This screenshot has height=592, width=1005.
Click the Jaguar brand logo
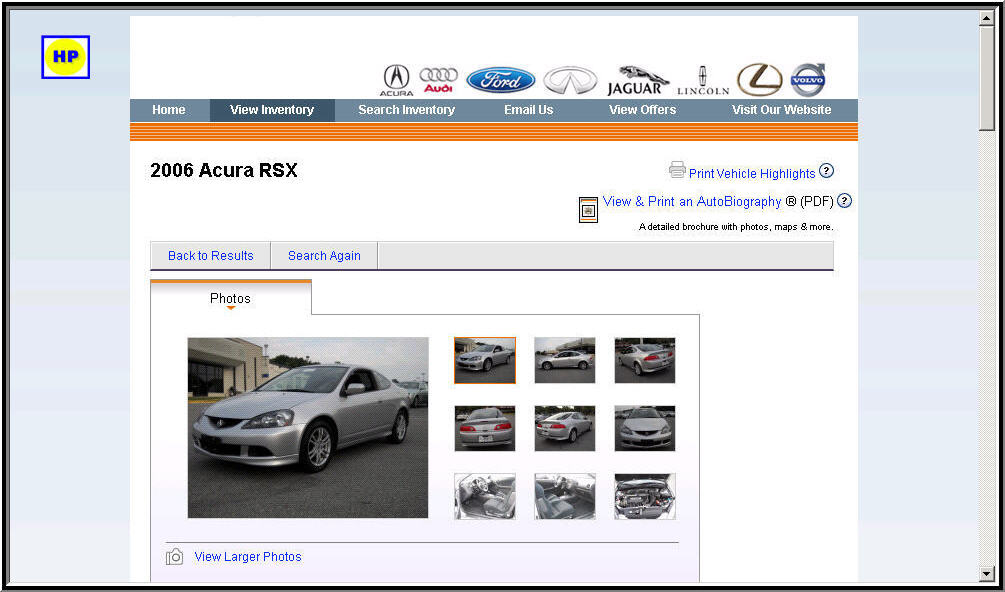coord(638,81)
